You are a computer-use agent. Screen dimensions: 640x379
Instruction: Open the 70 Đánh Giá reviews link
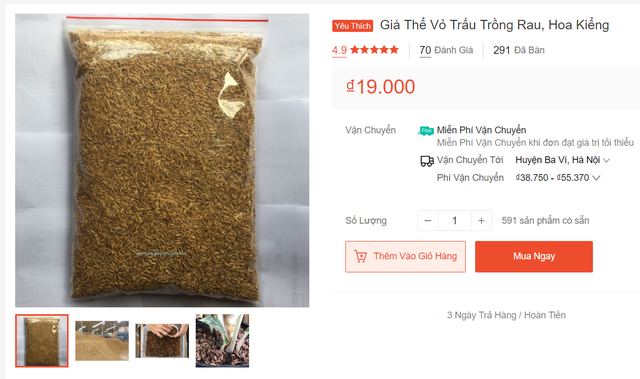tap(446, 50)
